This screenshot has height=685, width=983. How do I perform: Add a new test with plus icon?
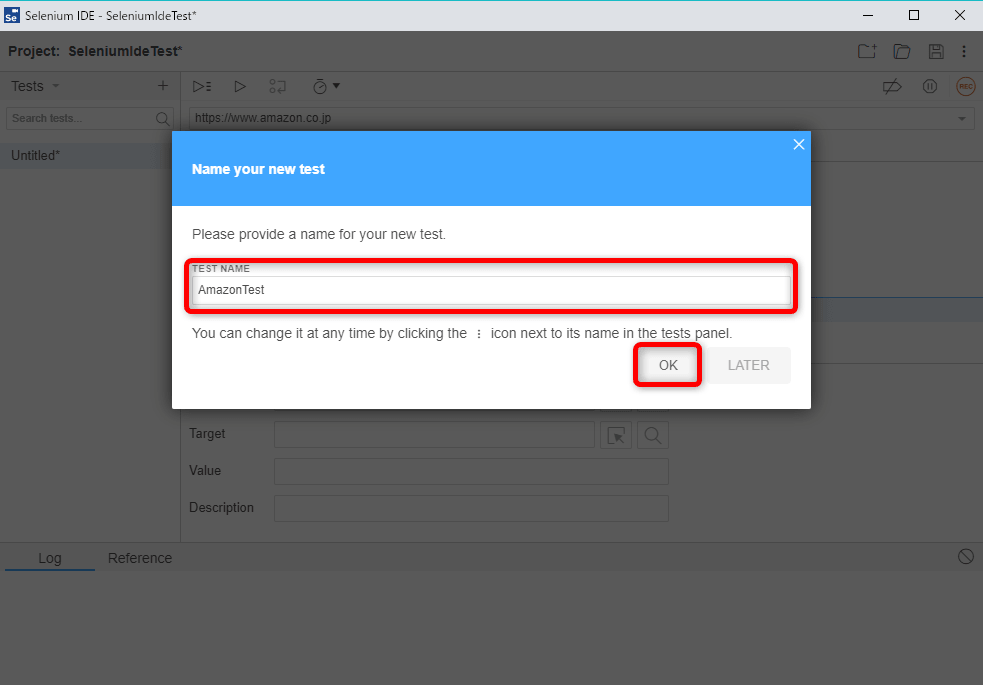pos(163,86)
